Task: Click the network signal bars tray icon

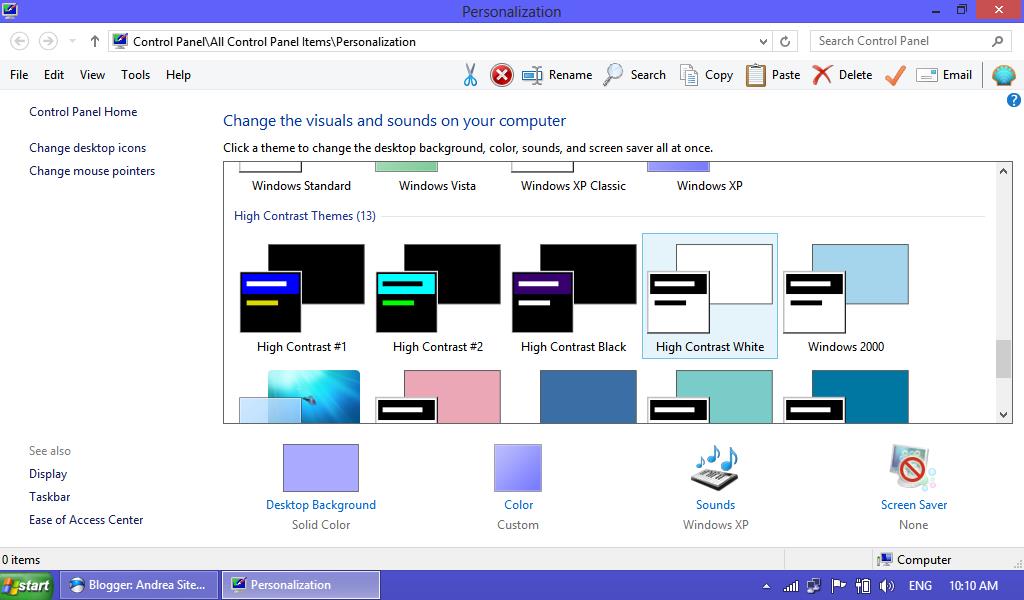Action: click(791, 586)
